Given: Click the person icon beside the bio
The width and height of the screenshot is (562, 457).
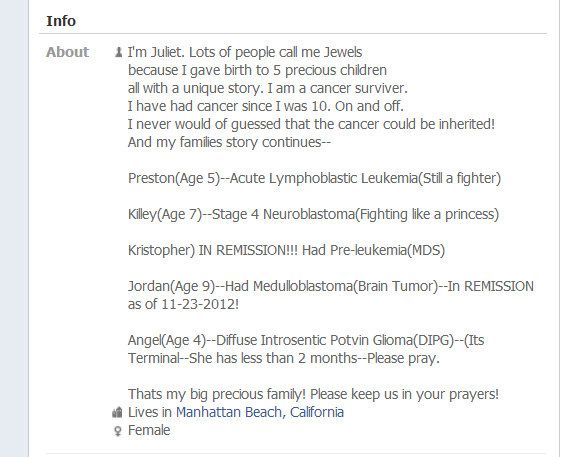Looking at the screenshot, I should click(x=118, y=52).
